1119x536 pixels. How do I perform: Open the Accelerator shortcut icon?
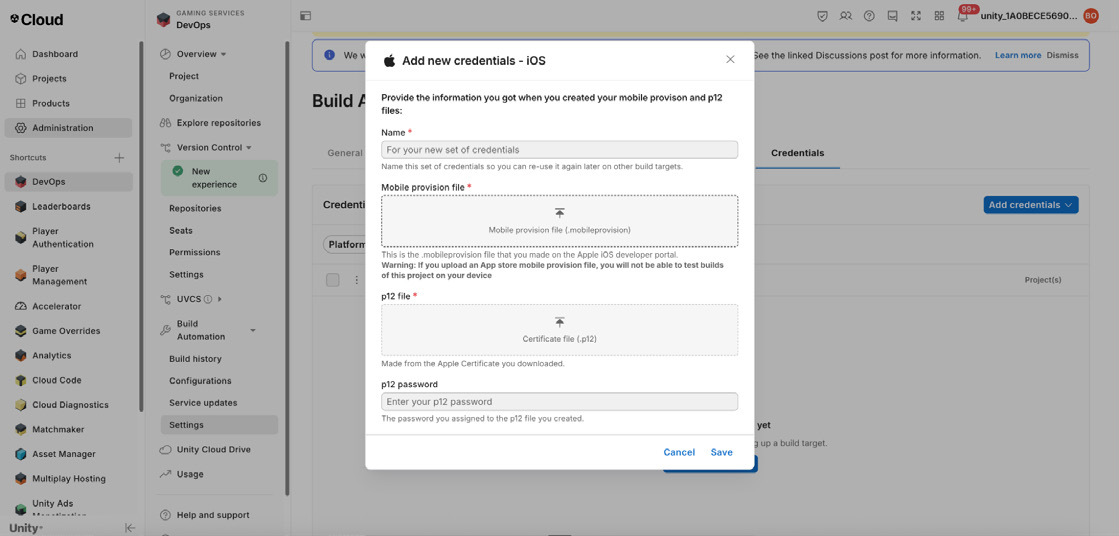pyautogui.click(x=21, y=306)
